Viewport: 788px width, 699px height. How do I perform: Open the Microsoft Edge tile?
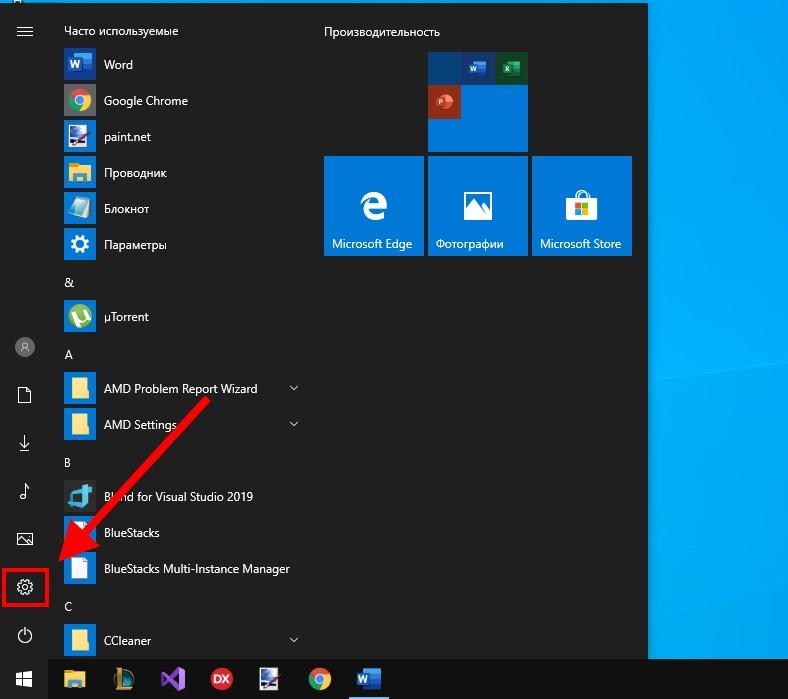click(373, 206)
